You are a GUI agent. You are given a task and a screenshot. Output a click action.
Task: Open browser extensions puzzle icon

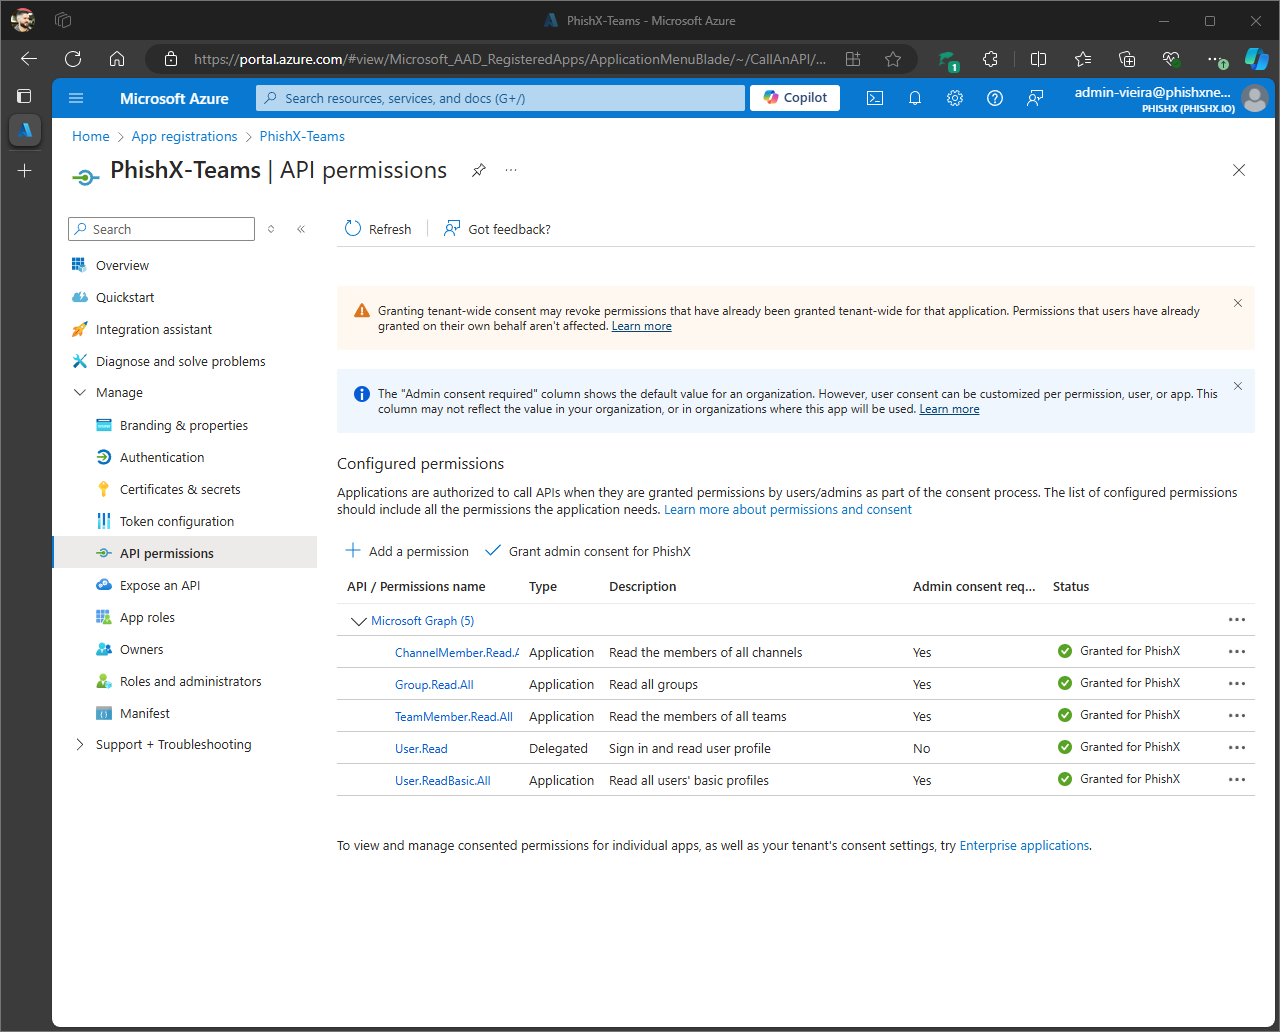[x=990, y=59]
